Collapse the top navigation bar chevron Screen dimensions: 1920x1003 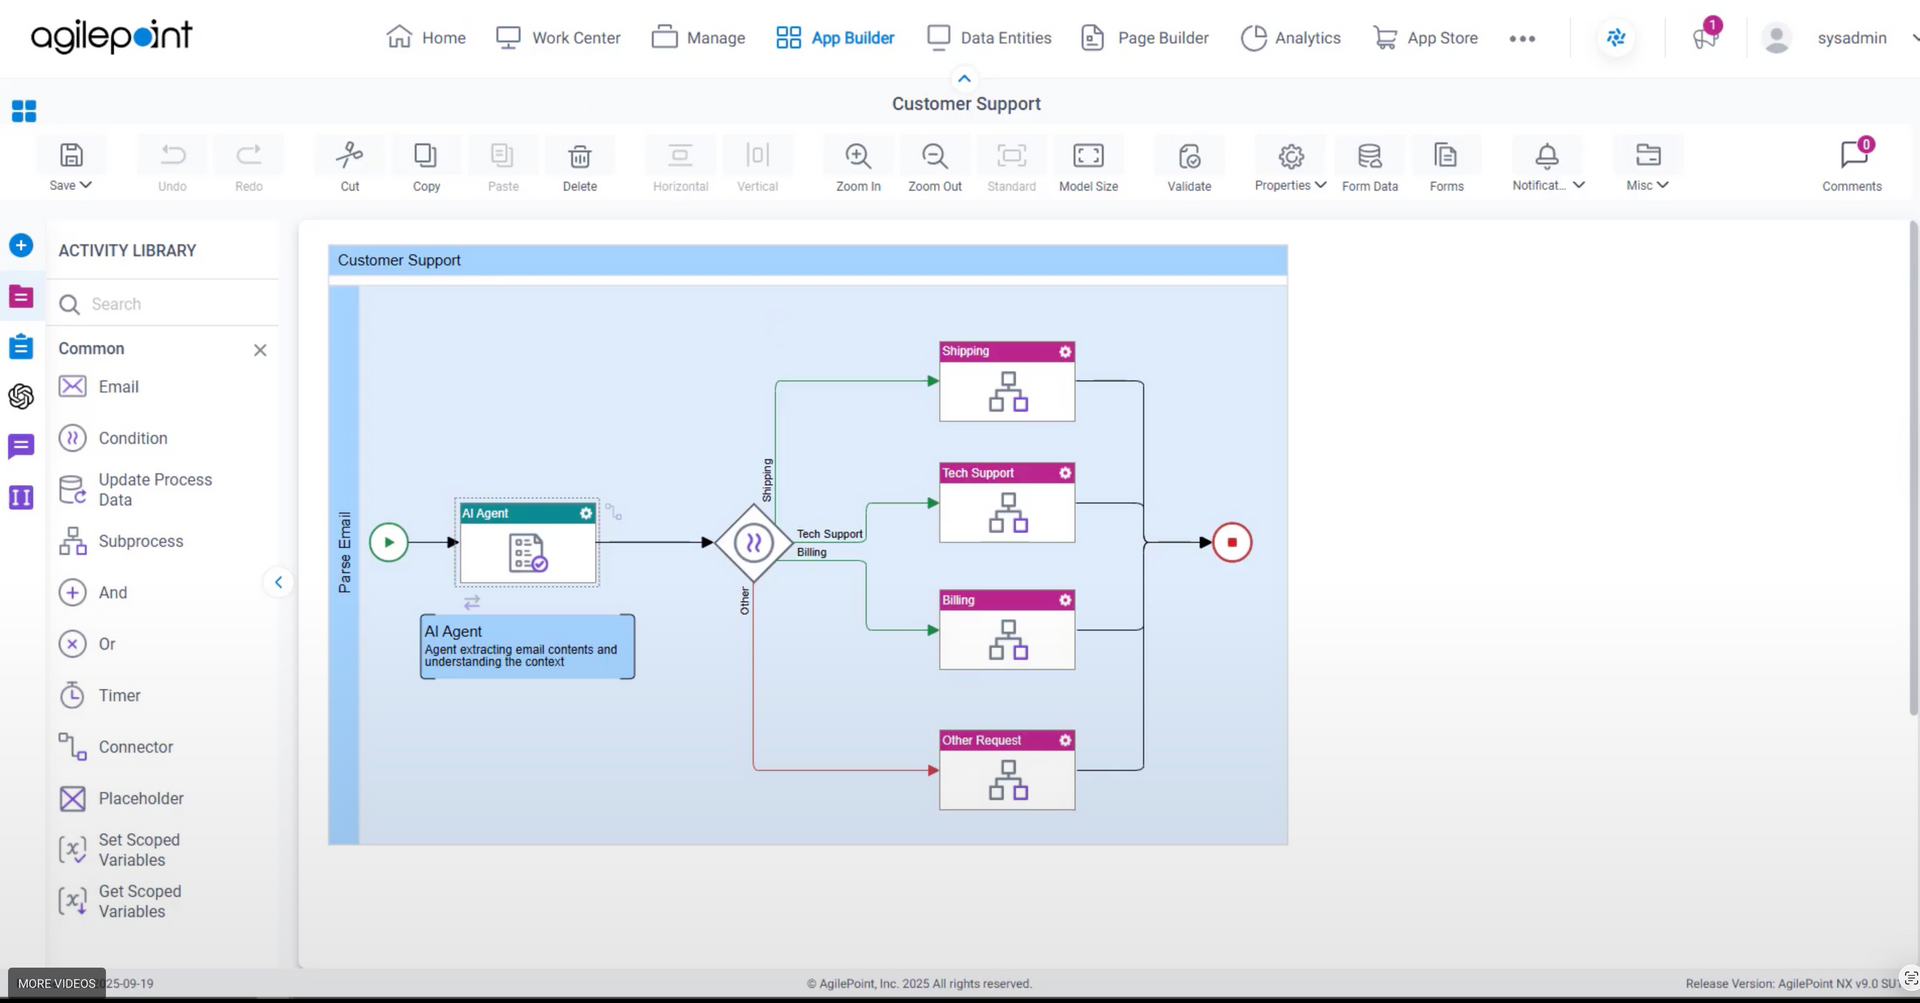[964, 79]
